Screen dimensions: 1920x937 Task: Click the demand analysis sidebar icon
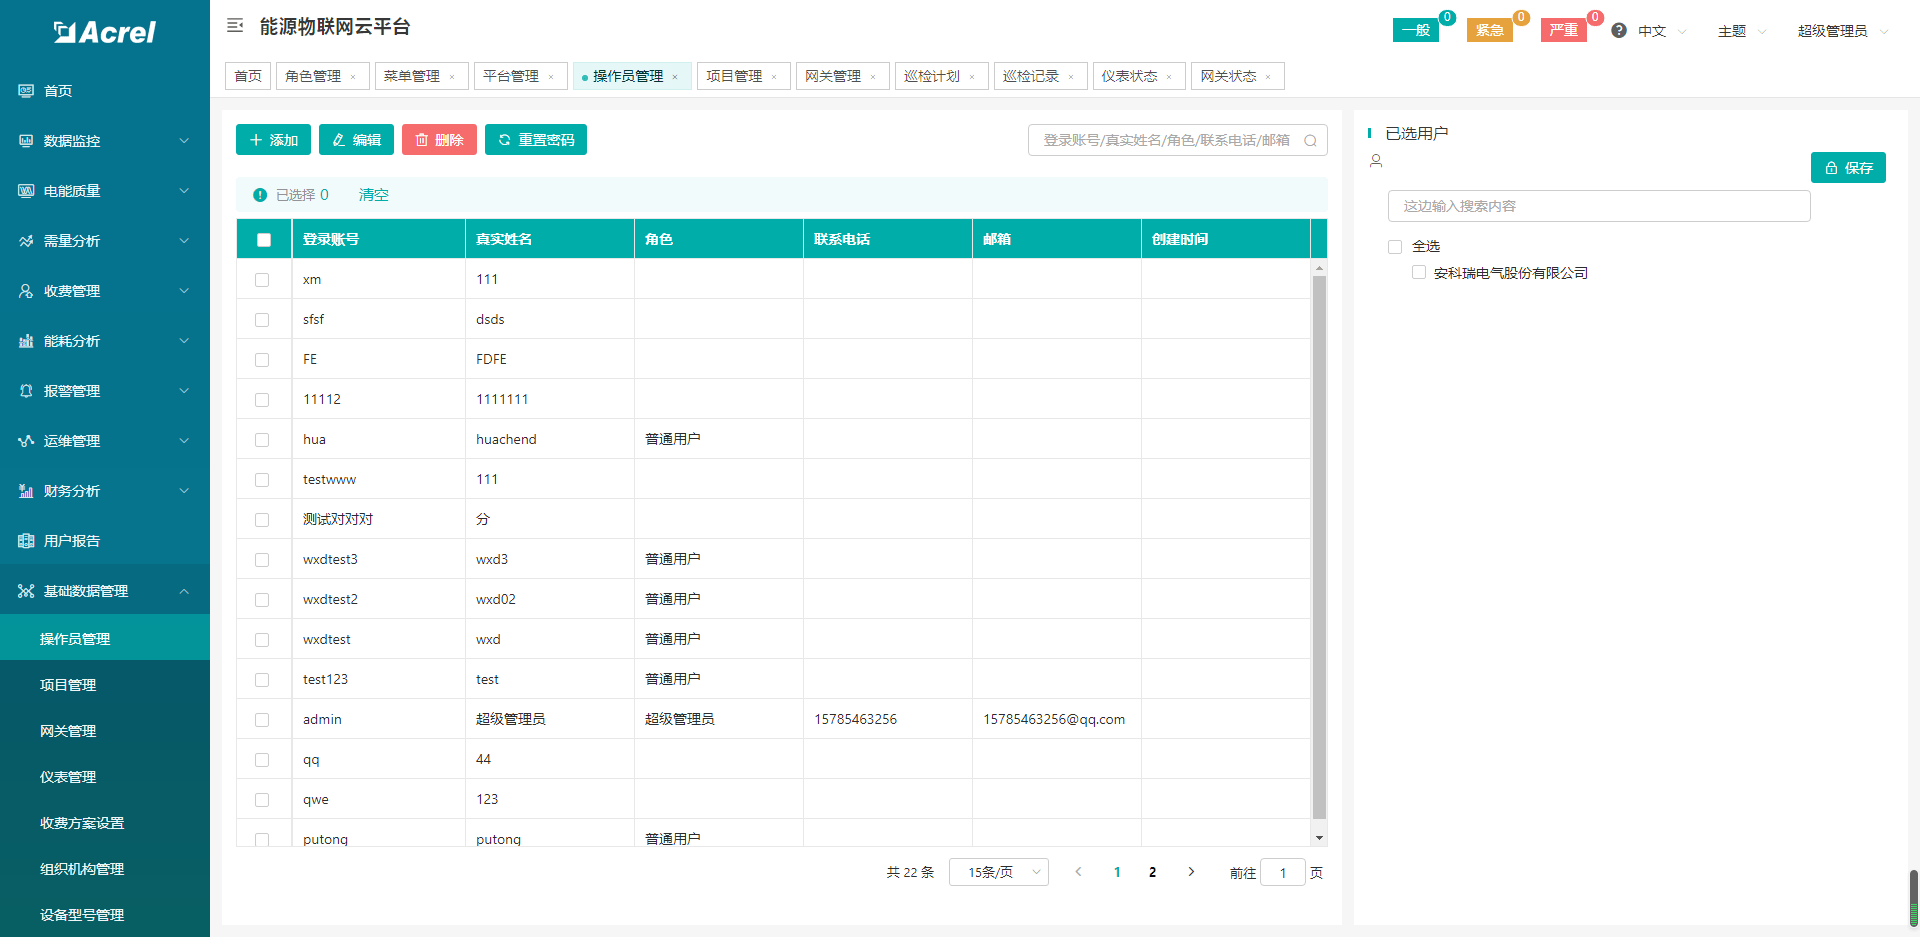point(26,241)
